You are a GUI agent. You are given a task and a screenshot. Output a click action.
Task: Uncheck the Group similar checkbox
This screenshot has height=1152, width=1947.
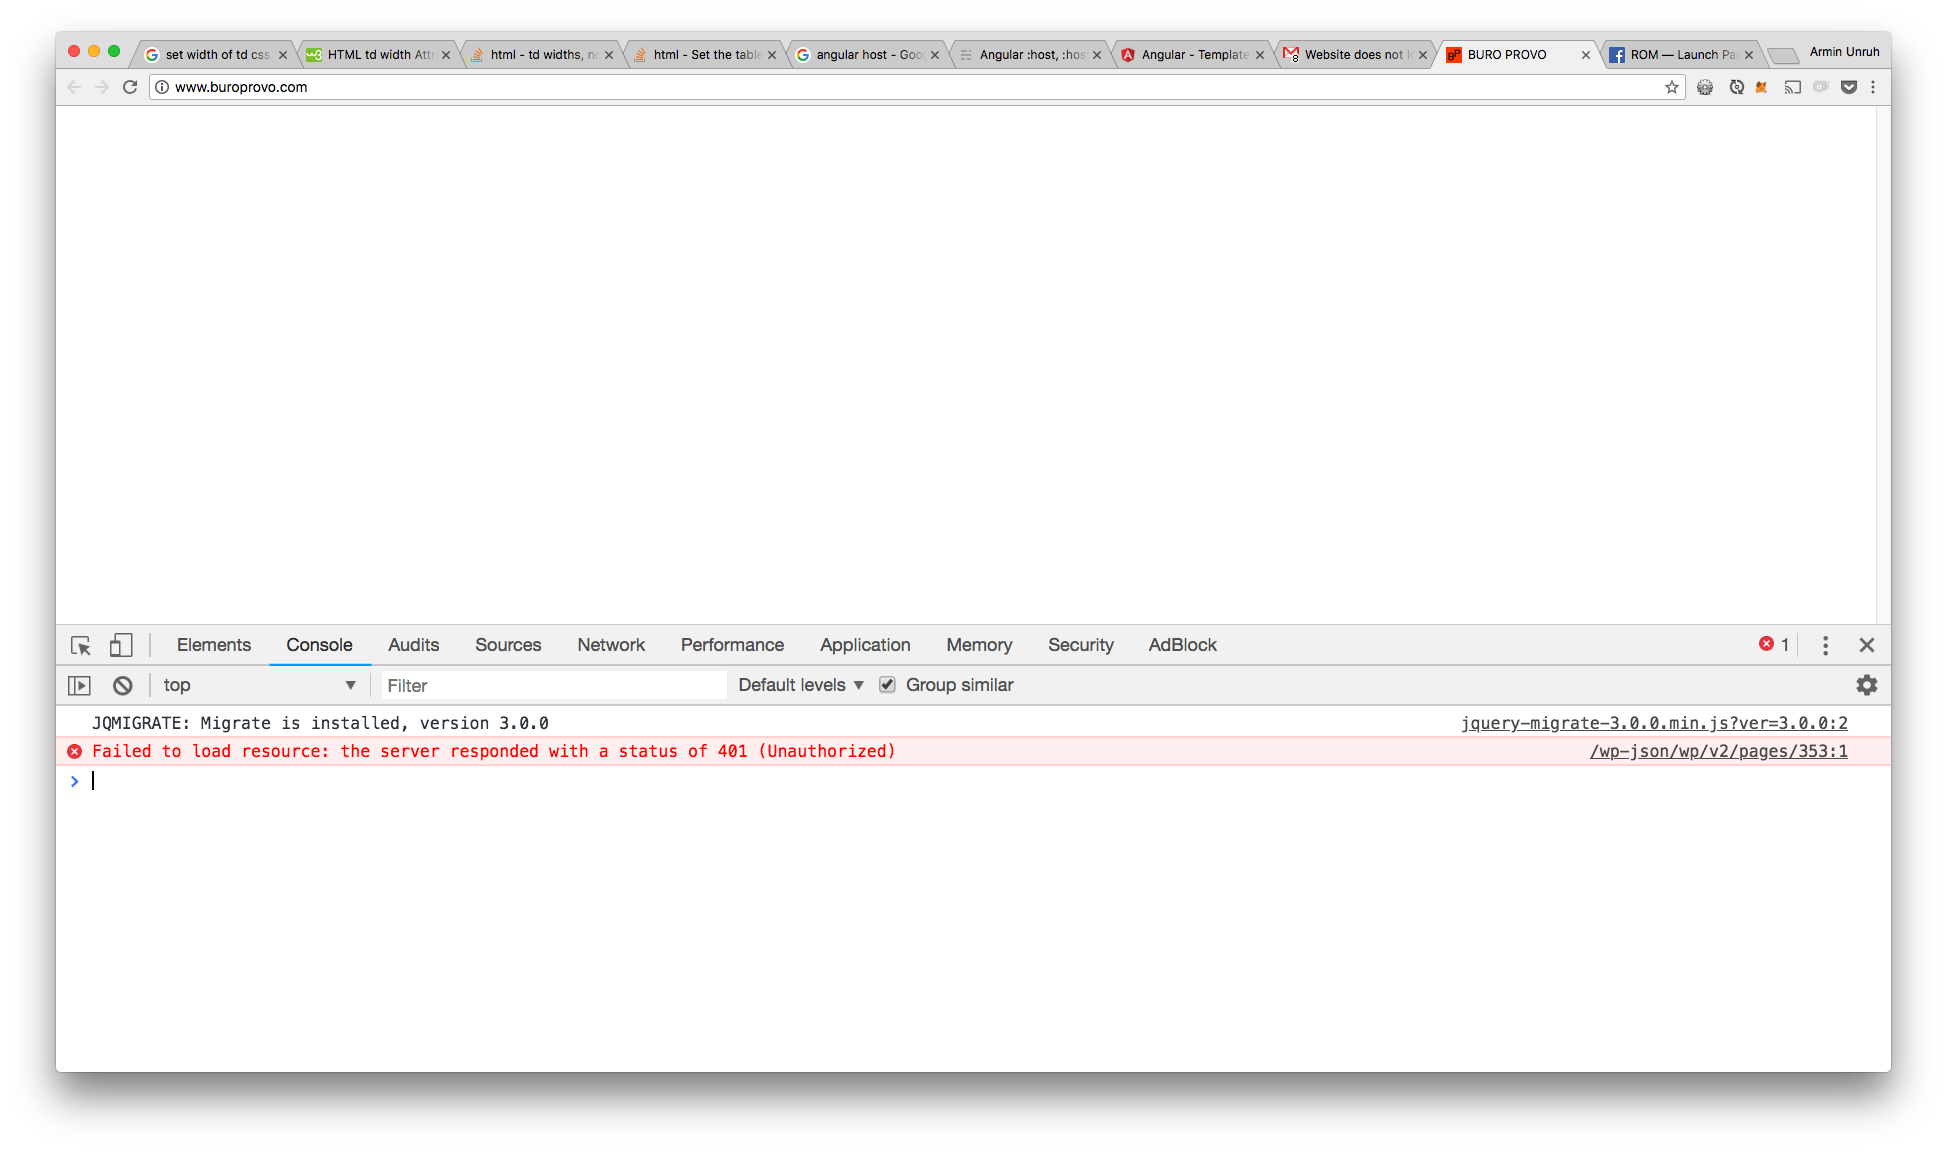click(x=887, y=685)
